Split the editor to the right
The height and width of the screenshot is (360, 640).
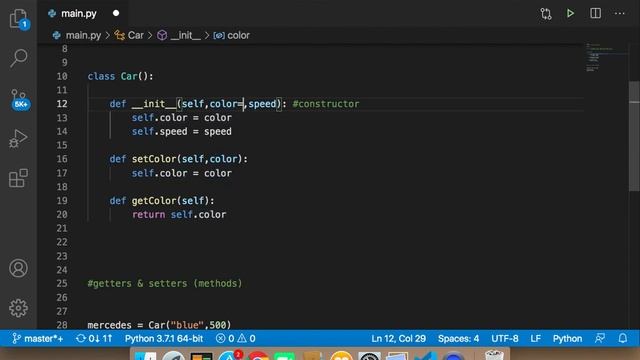point(596,13)
